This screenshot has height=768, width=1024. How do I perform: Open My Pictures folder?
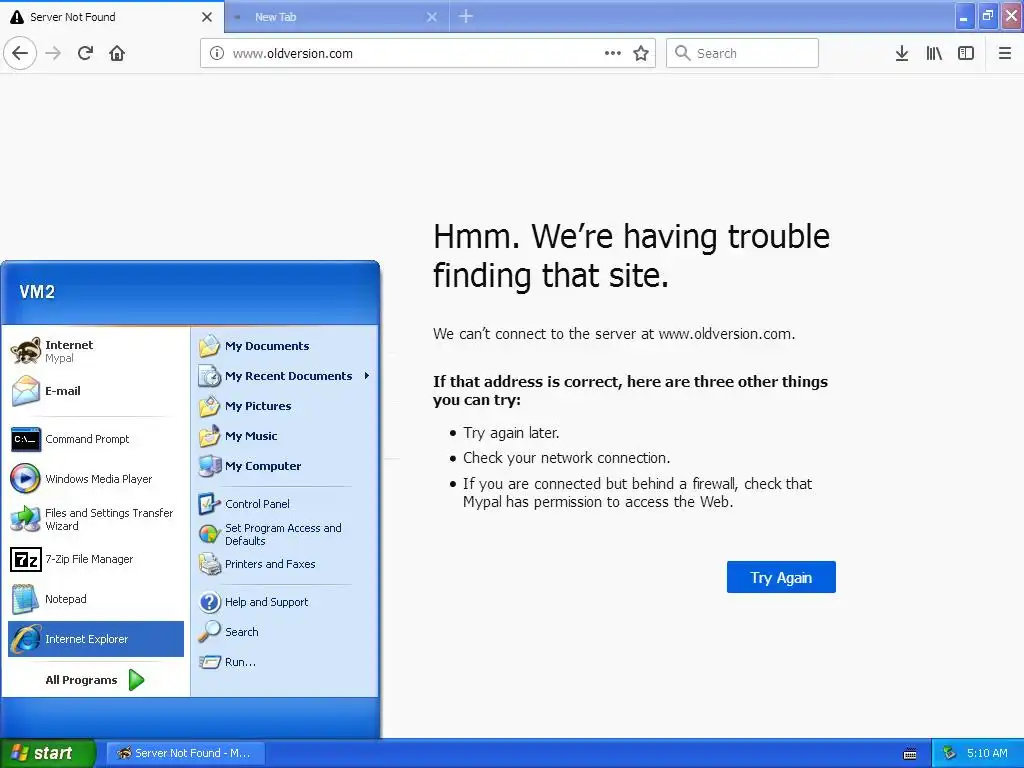tap(284, 406)
